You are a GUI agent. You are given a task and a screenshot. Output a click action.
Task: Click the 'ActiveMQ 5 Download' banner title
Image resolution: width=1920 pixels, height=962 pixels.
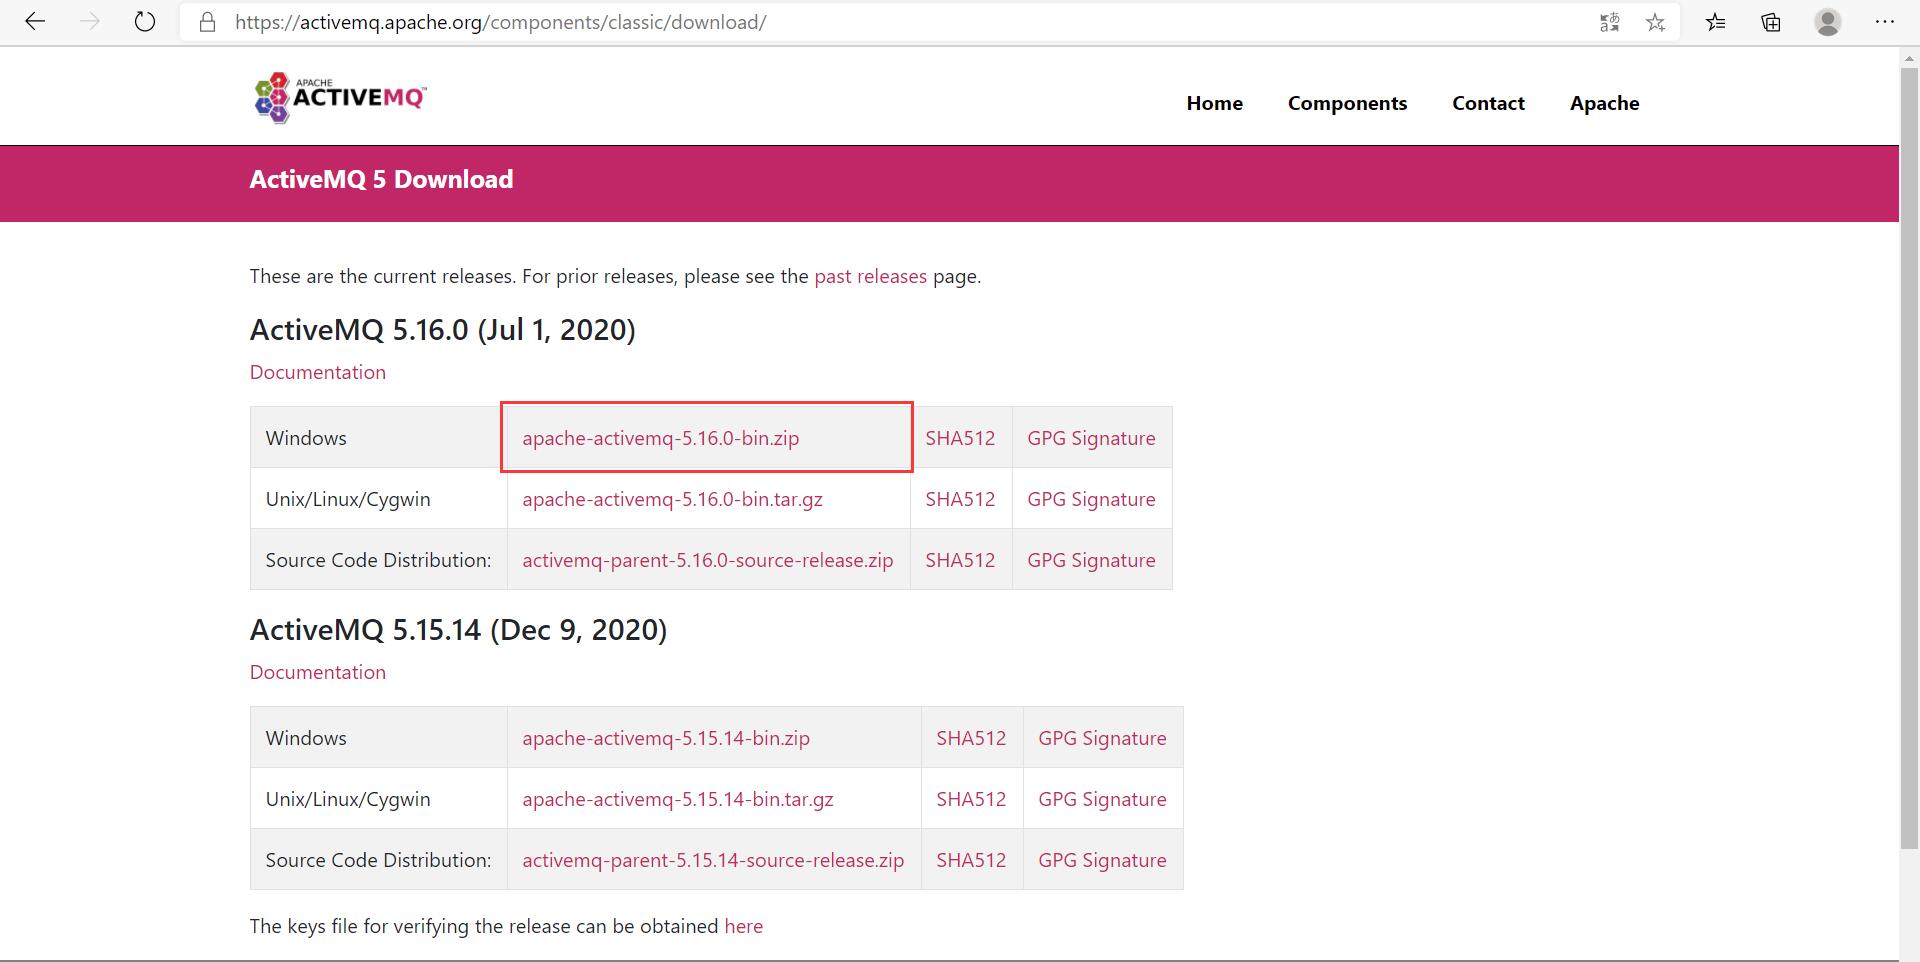pos(381,179)
